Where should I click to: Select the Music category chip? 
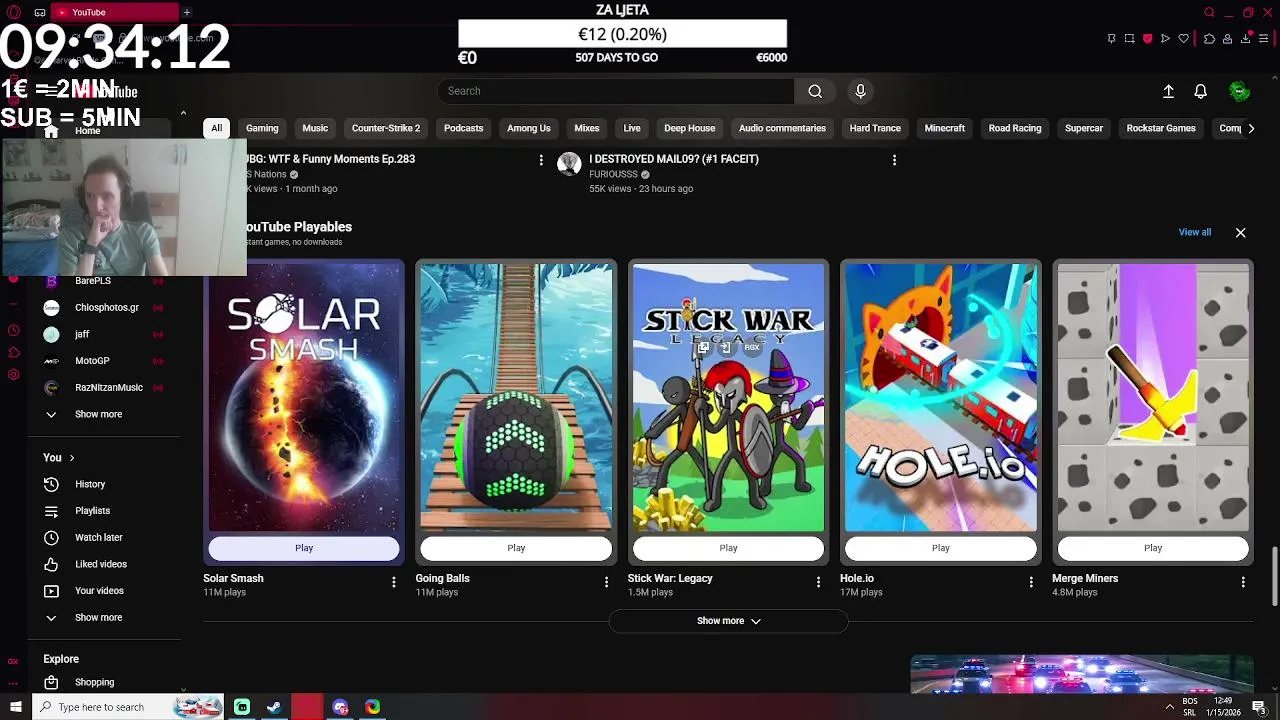pyautogui.click(x=315, y=128)
